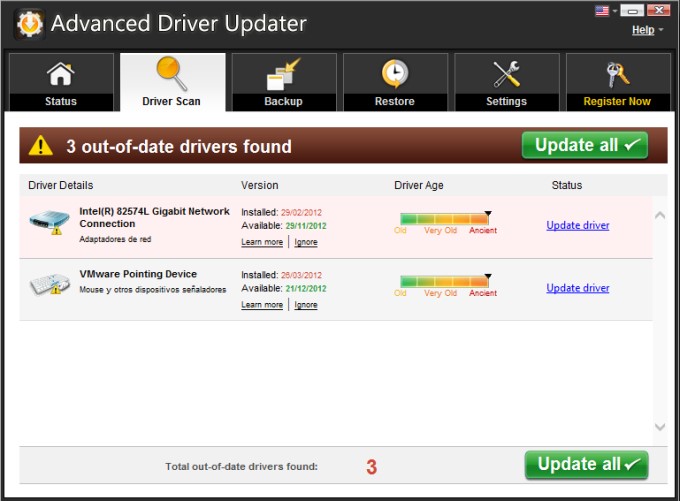680x501 pixels.
Task: Expand the dropdown arrow next to Help
Action: pos(661,30)
